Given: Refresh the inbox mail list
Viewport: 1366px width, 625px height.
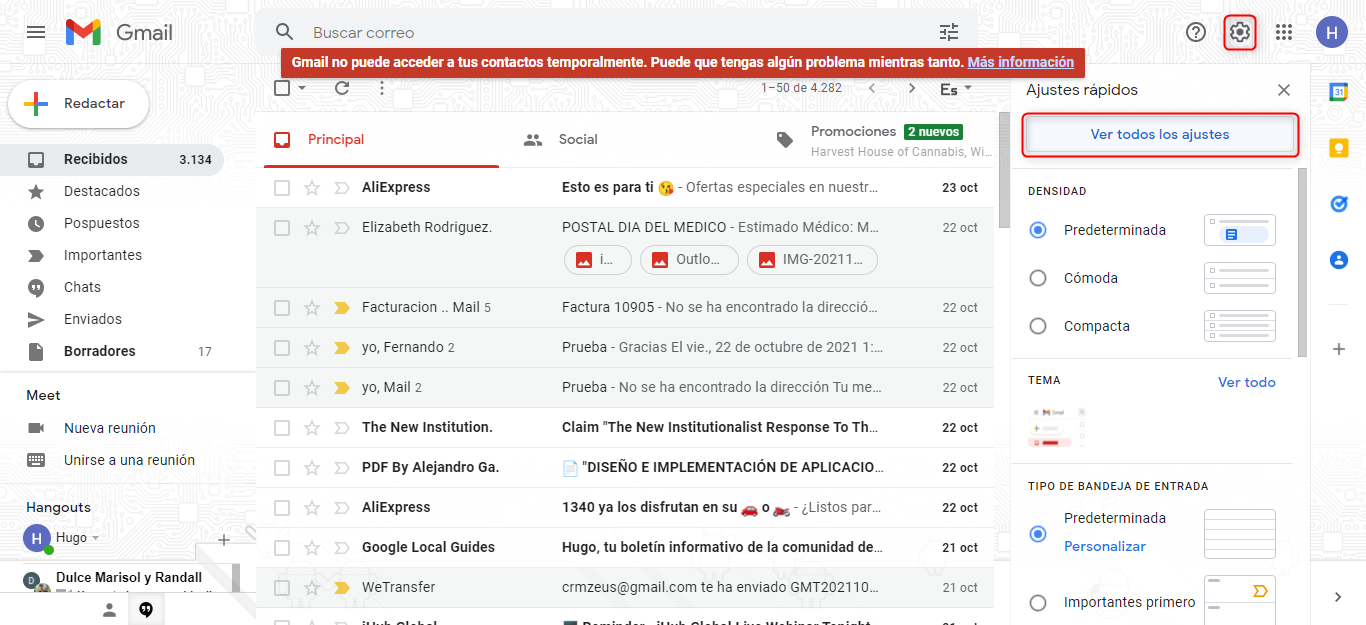Looking at the screenshot, I should [342, 88].
